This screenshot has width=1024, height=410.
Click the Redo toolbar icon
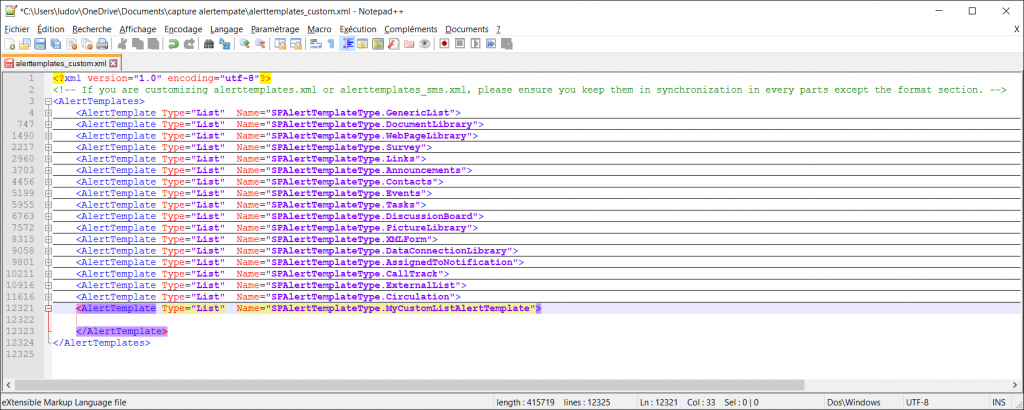click(x=189, y=44)
